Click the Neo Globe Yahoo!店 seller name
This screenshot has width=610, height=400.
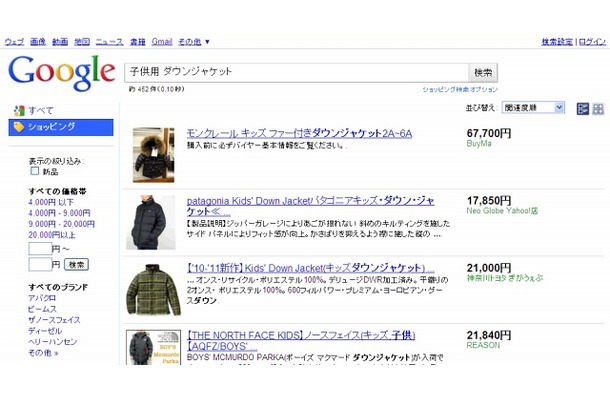502,211
